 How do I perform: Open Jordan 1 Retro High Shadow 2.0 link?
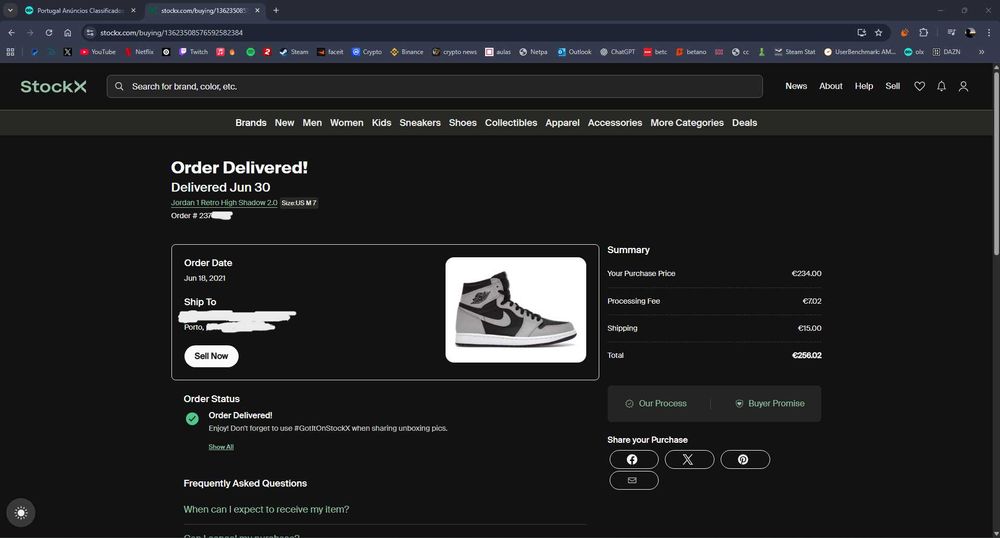[x=224, y=203]
